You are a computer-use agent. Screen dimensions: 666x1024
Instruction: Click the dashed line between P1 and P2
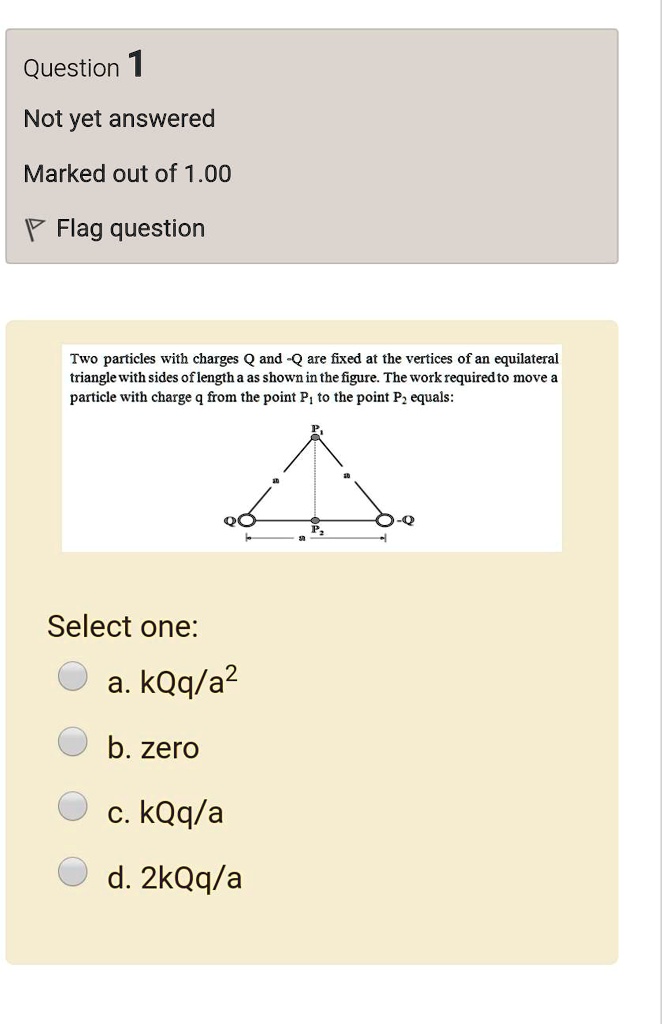pyautogui.click(x=317, y=480)
